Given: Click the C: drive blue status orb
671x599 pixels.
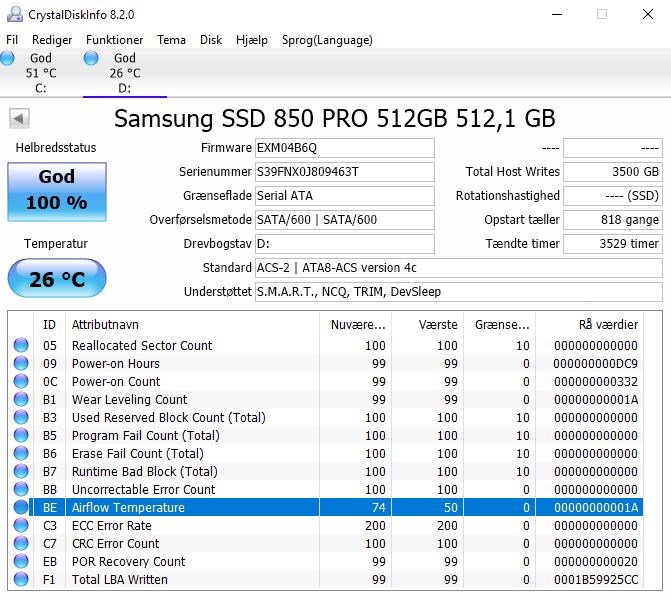Looking at the screenshot, I should coord(7,58).
